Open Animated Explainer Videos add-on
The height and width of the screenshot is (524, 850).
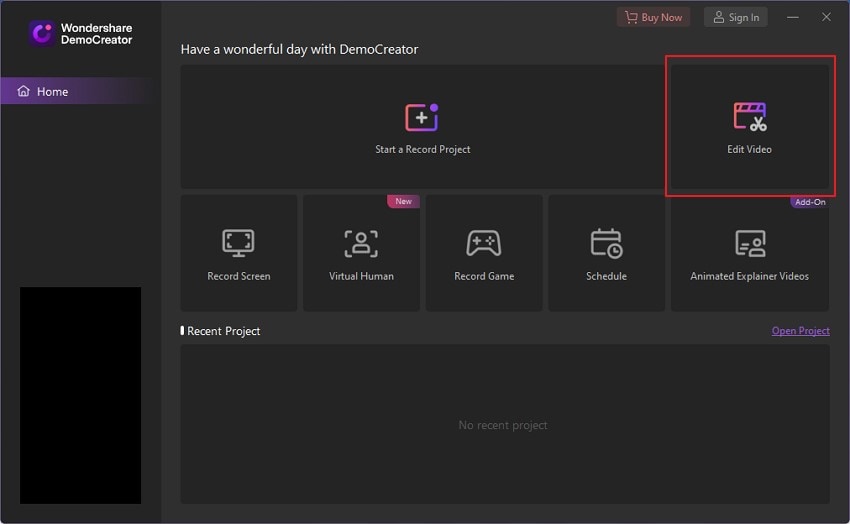tap(750, 253)
